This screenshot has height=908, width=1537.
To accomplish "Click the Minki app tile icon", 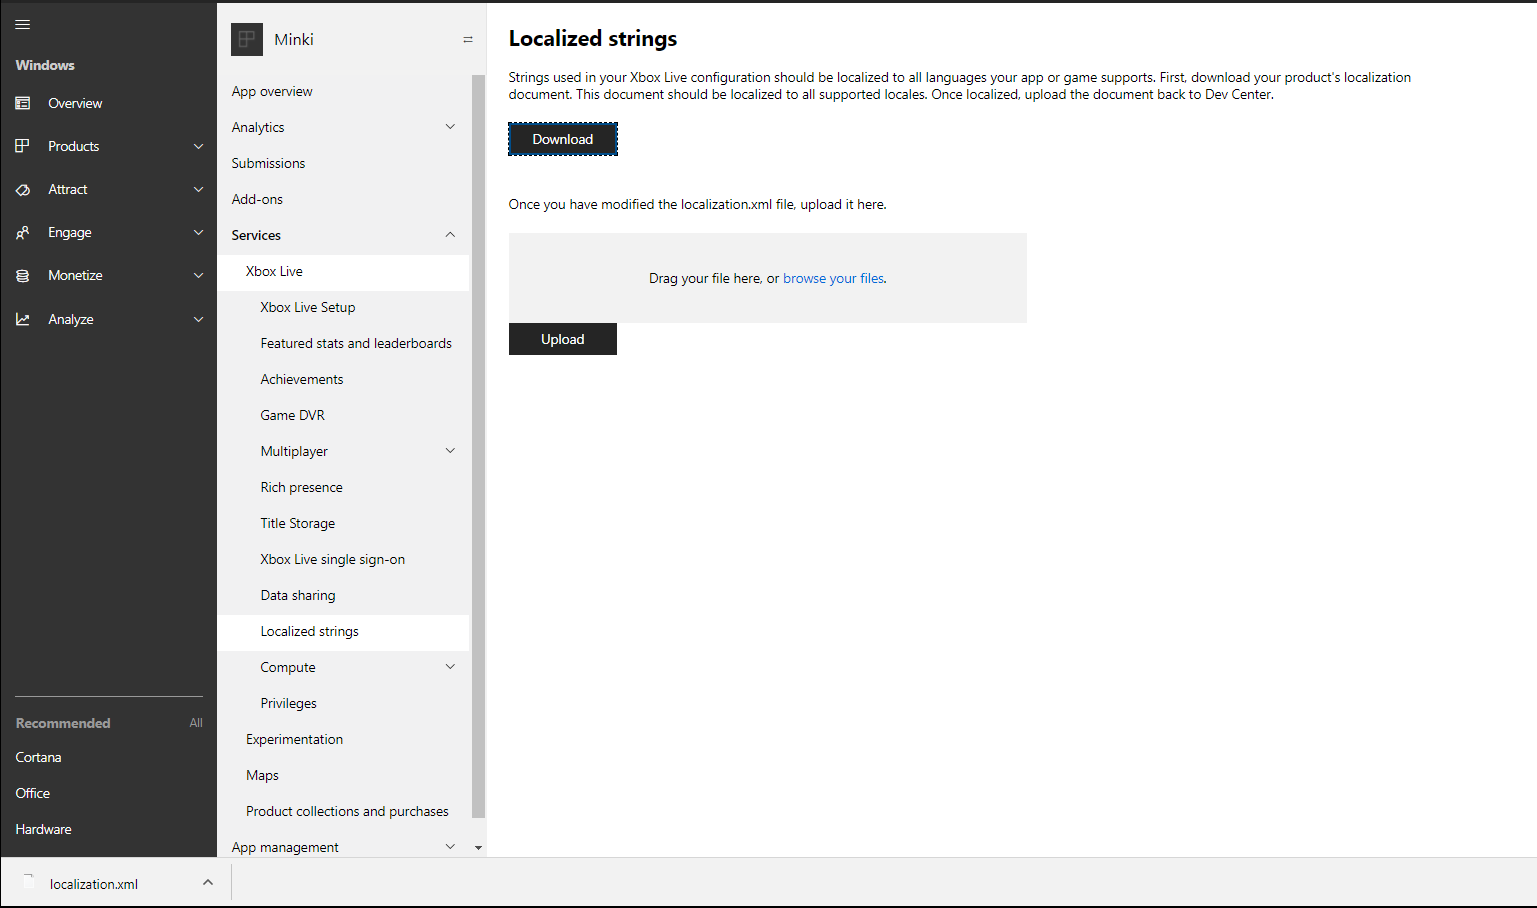I will click(246, 39).
